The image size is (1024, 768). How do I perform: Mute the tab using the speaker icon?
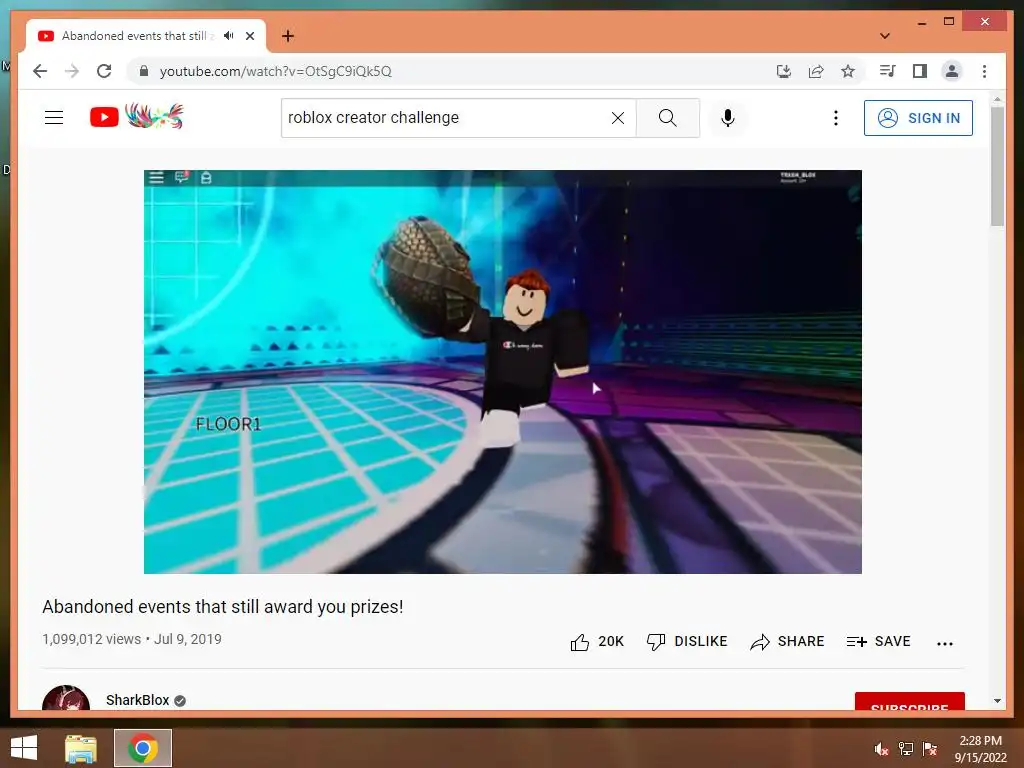click(x=228, y=36)
